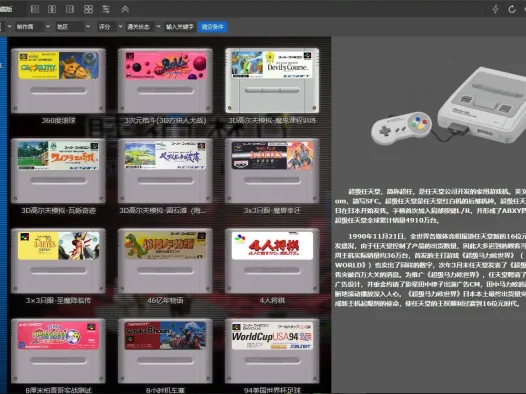Select the 3×3只眼·圣魔降临传 cartridge image

point(58,261)
